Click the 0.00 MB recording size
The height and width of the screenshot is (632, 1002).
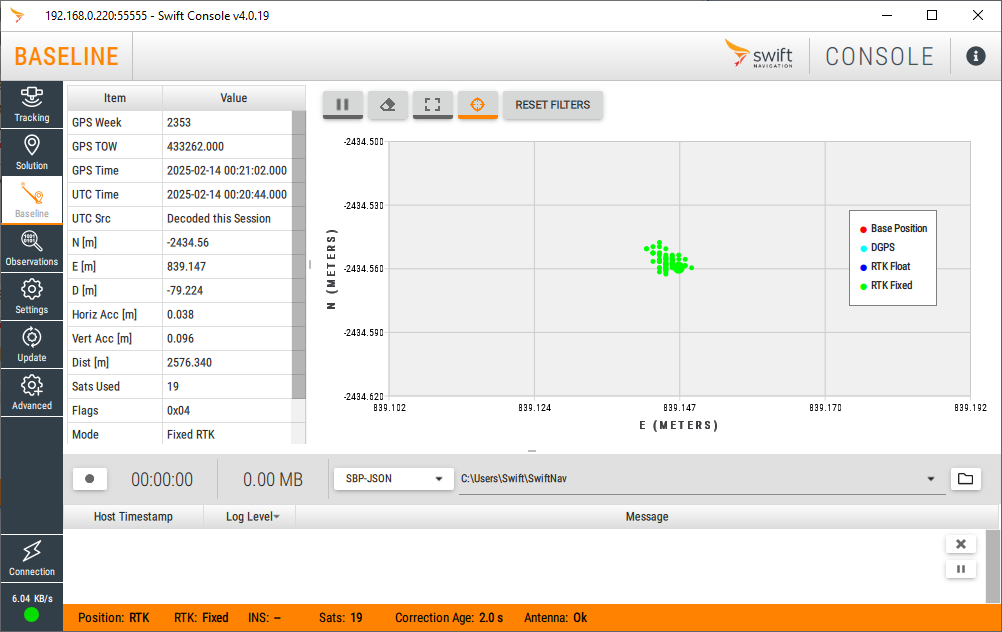pos(273,479)
